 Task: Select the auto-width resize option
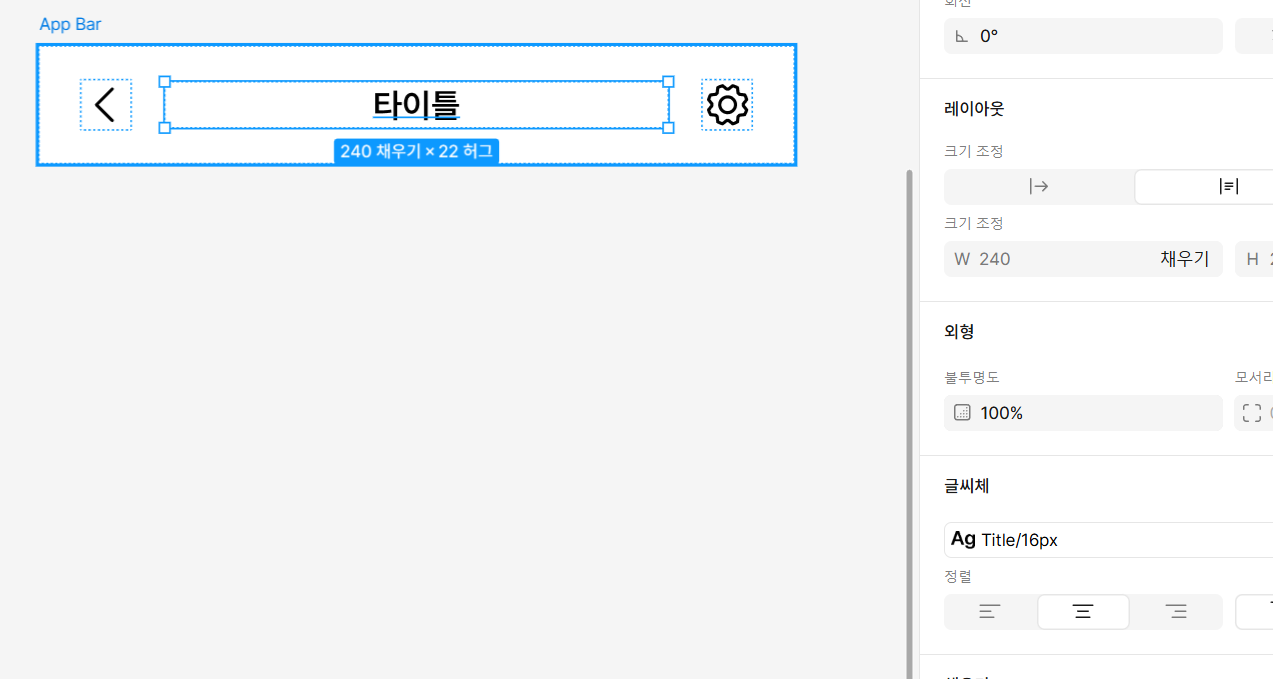(1038, 186)
